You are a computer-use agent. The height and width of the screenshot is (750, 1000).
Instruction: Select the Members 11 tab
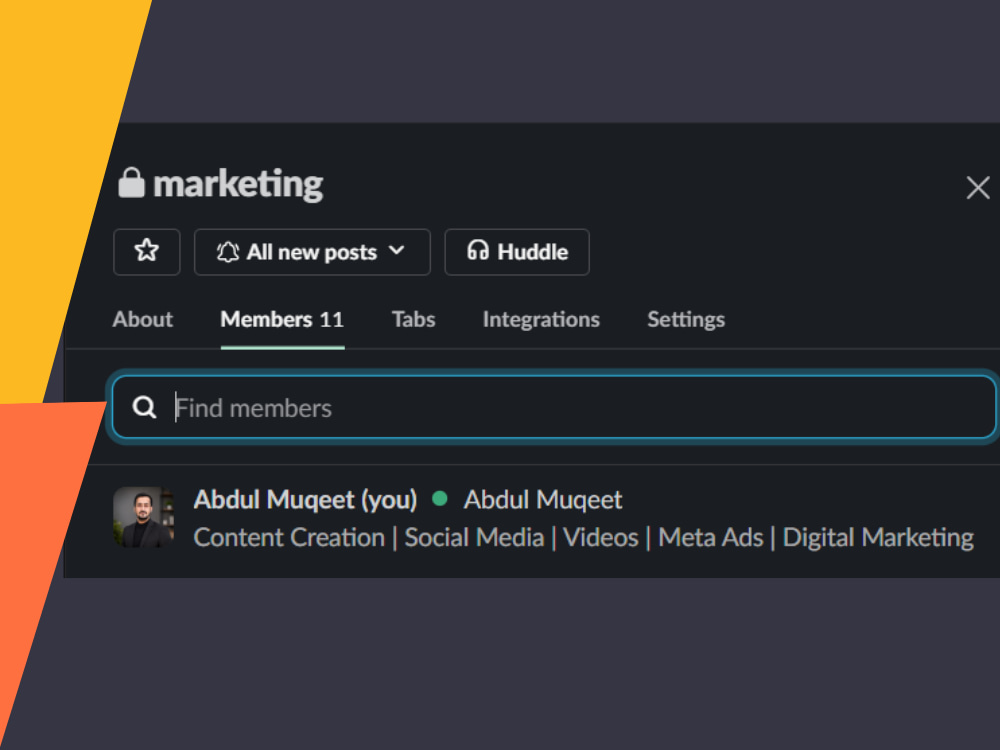click(282, 319)
